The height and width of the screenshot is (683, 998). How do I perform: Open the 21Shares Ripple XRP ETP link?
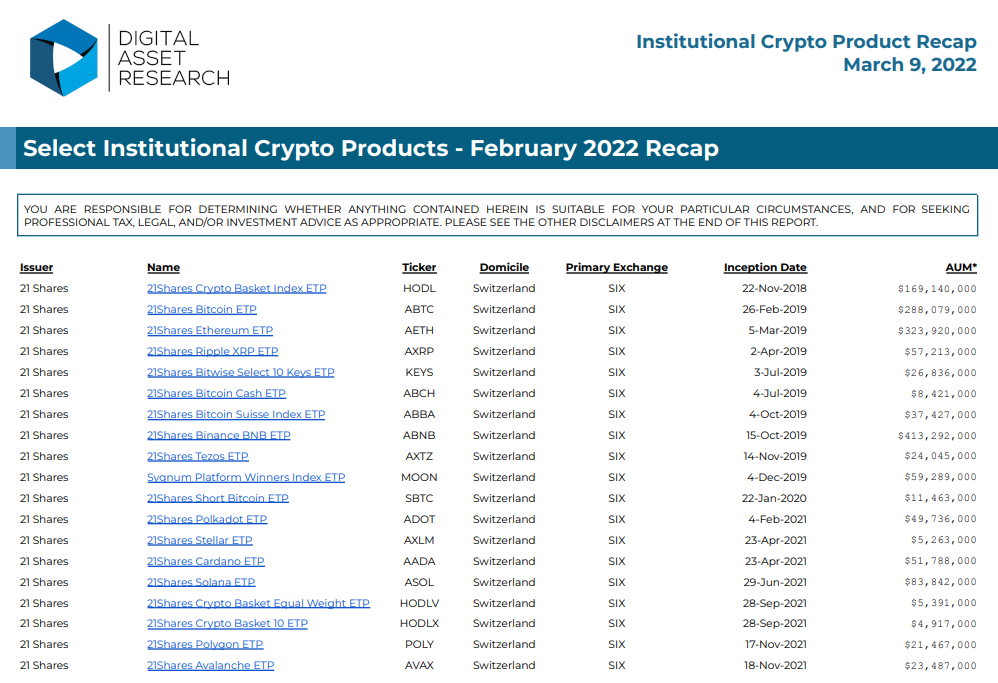212,351
